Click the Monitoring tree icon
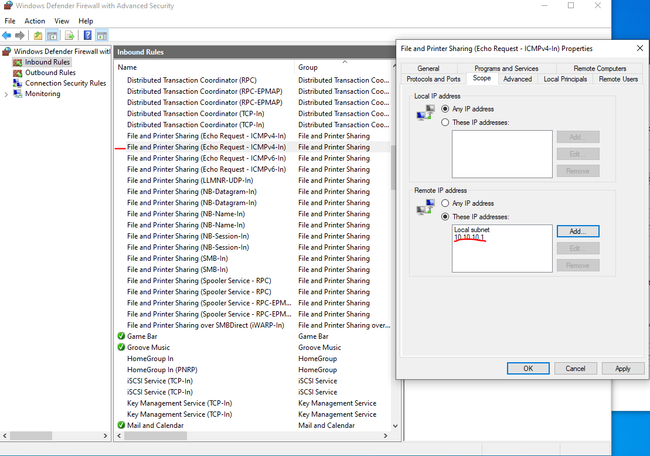 [17, 93]
